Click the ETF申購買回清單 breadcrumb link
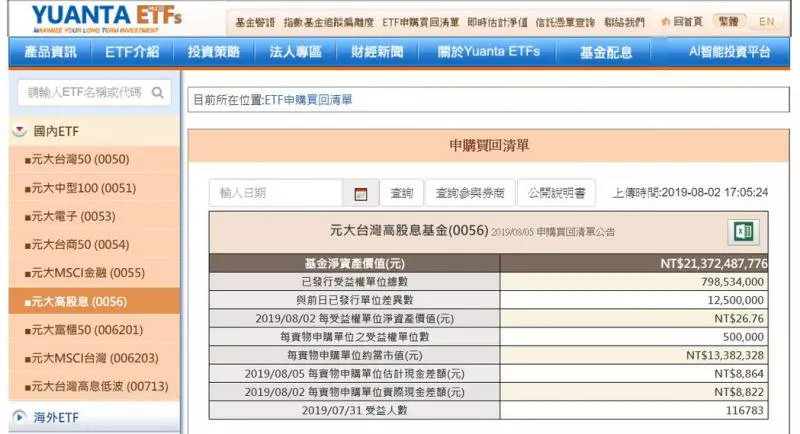 click(308, 100)
